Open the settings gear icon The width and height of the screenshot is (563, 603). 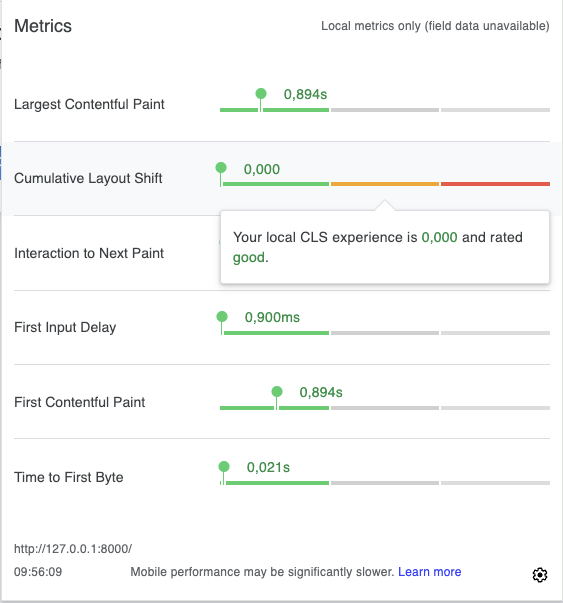pyautogui.click(x=540, y=575)
